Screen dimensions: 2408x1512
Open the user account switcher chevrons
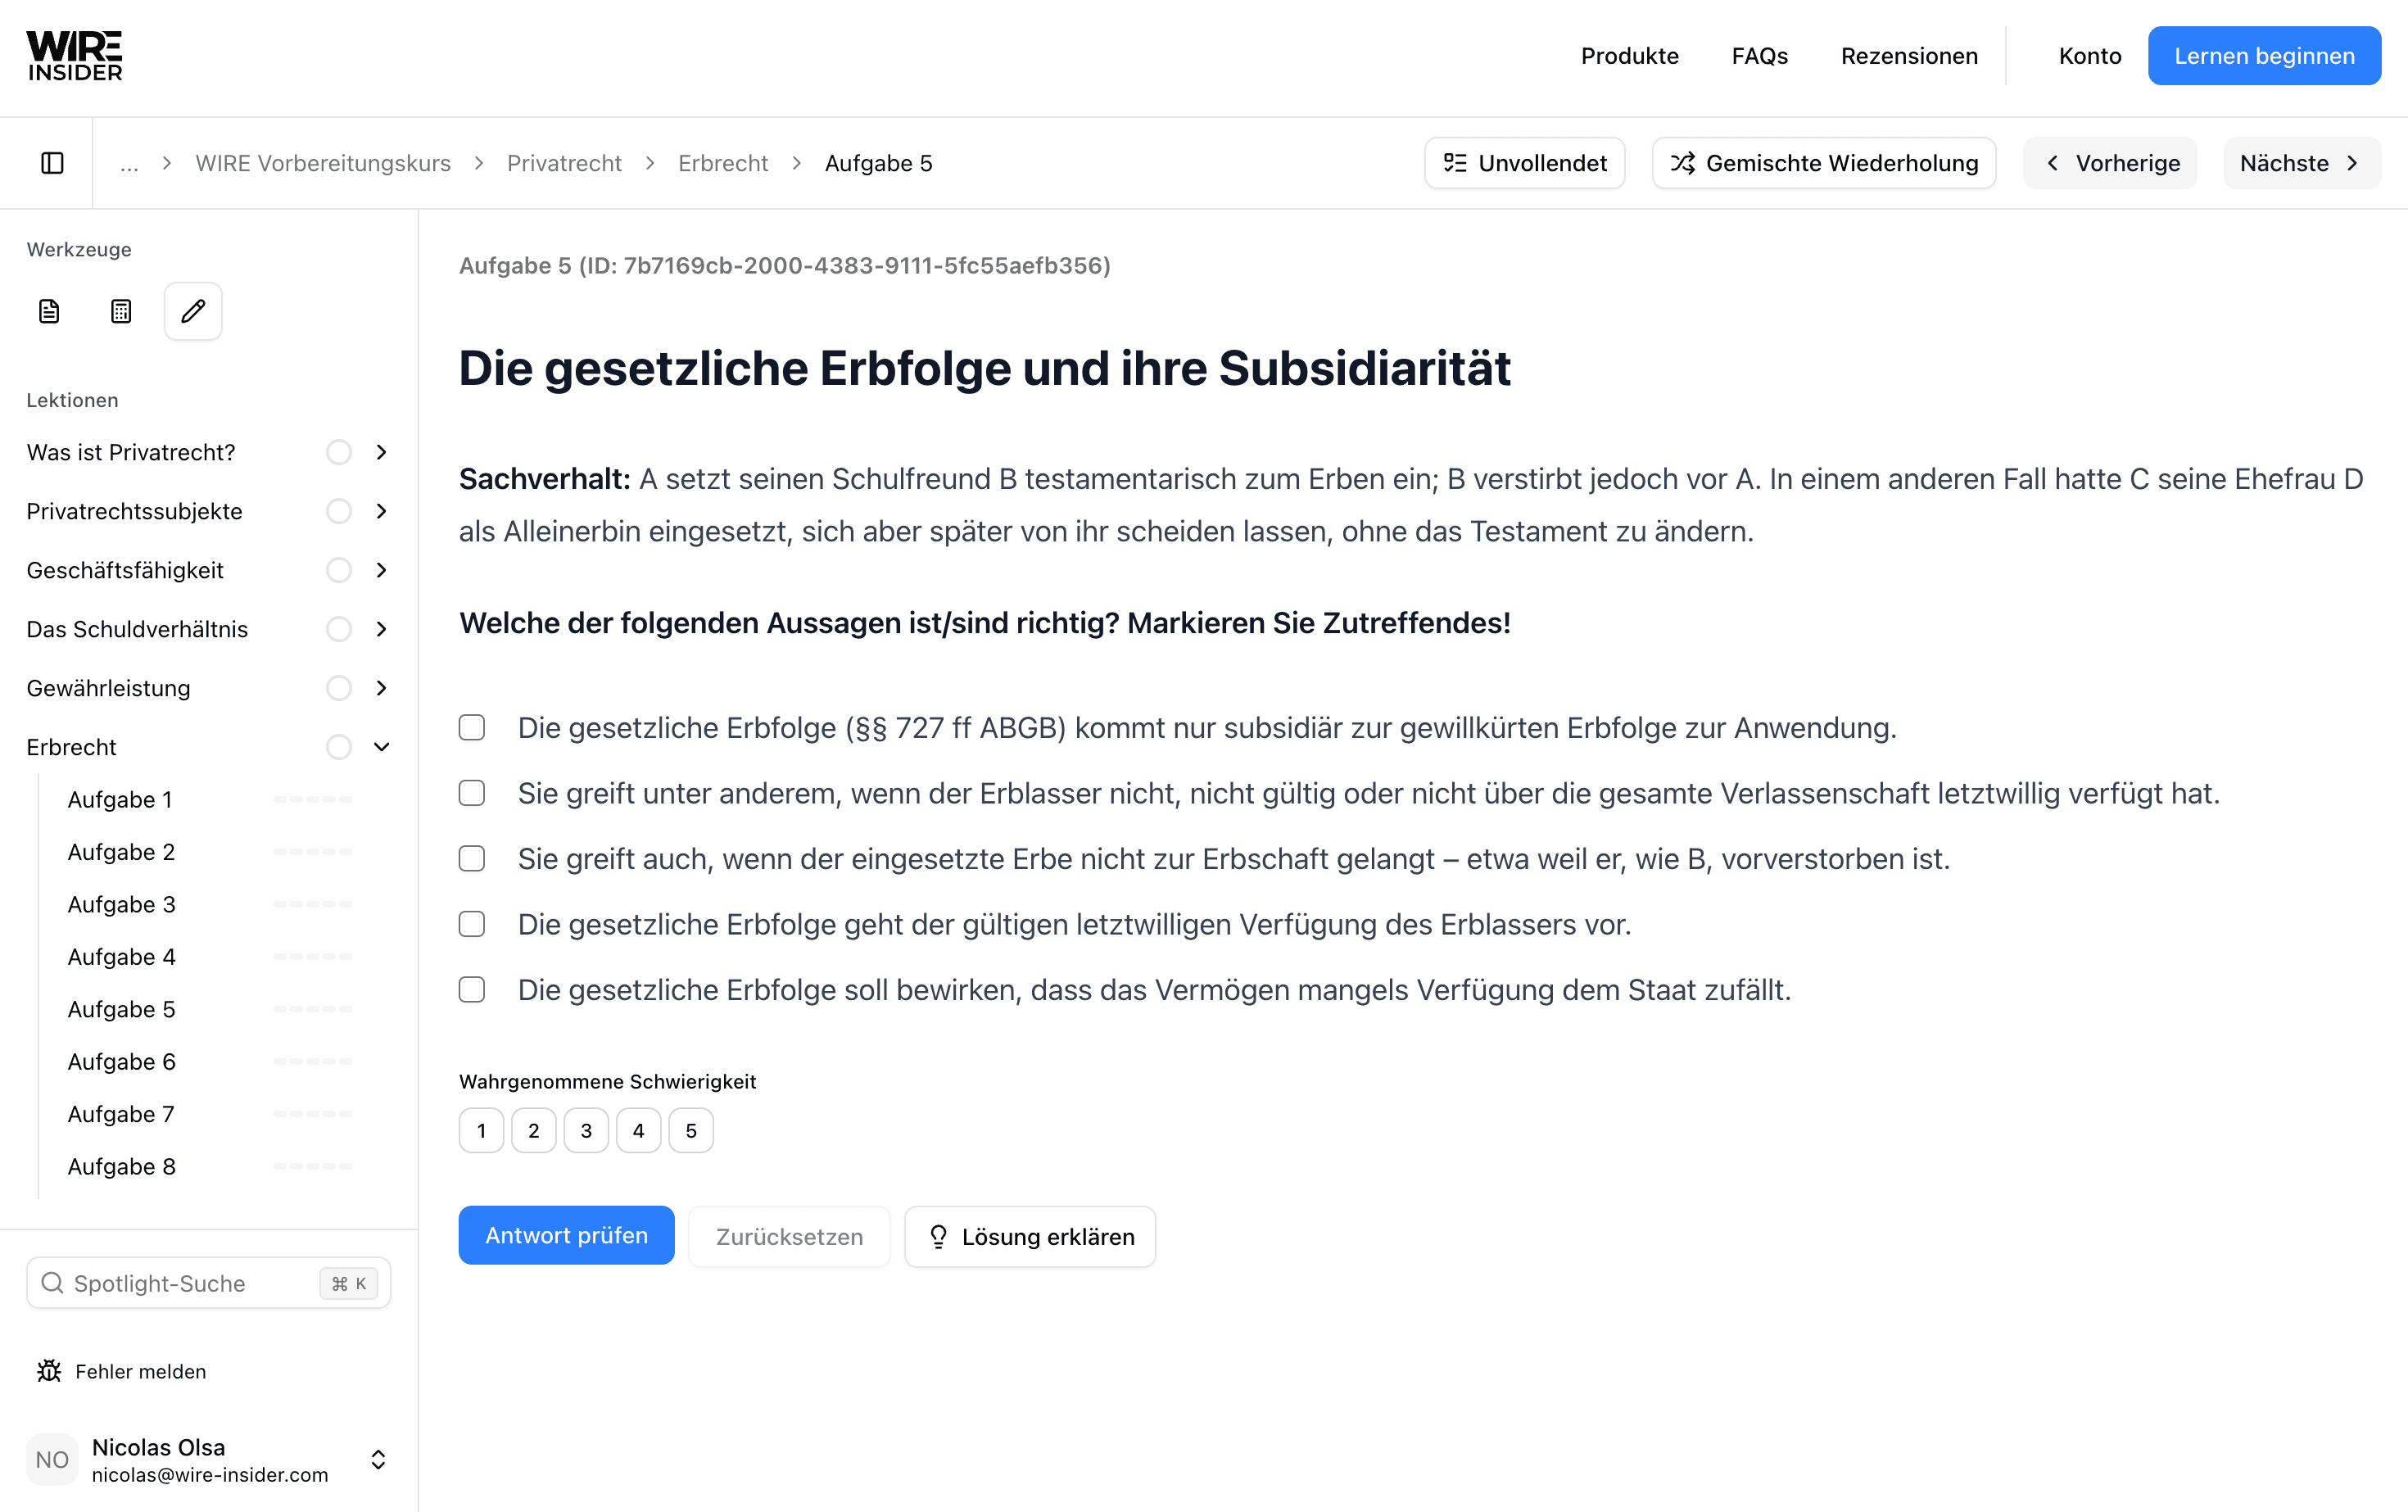point(378,1459)
